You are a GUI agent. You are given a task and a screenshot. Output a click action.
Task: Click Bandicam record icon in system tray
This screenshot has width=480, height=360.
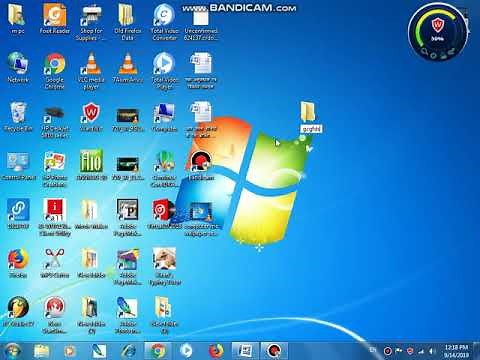387,351
